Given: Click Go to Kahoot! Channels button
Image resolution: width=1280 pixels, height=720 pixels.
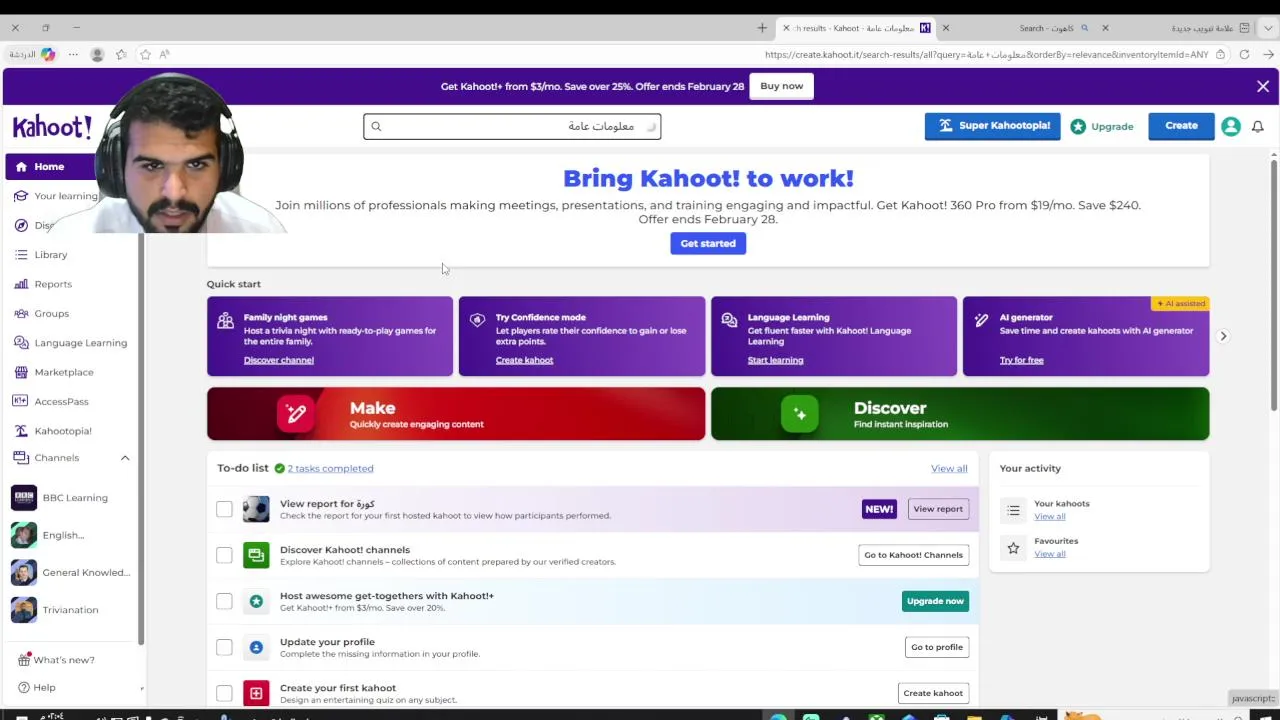Looking at the screenshot, I should (x=913, y=555).
